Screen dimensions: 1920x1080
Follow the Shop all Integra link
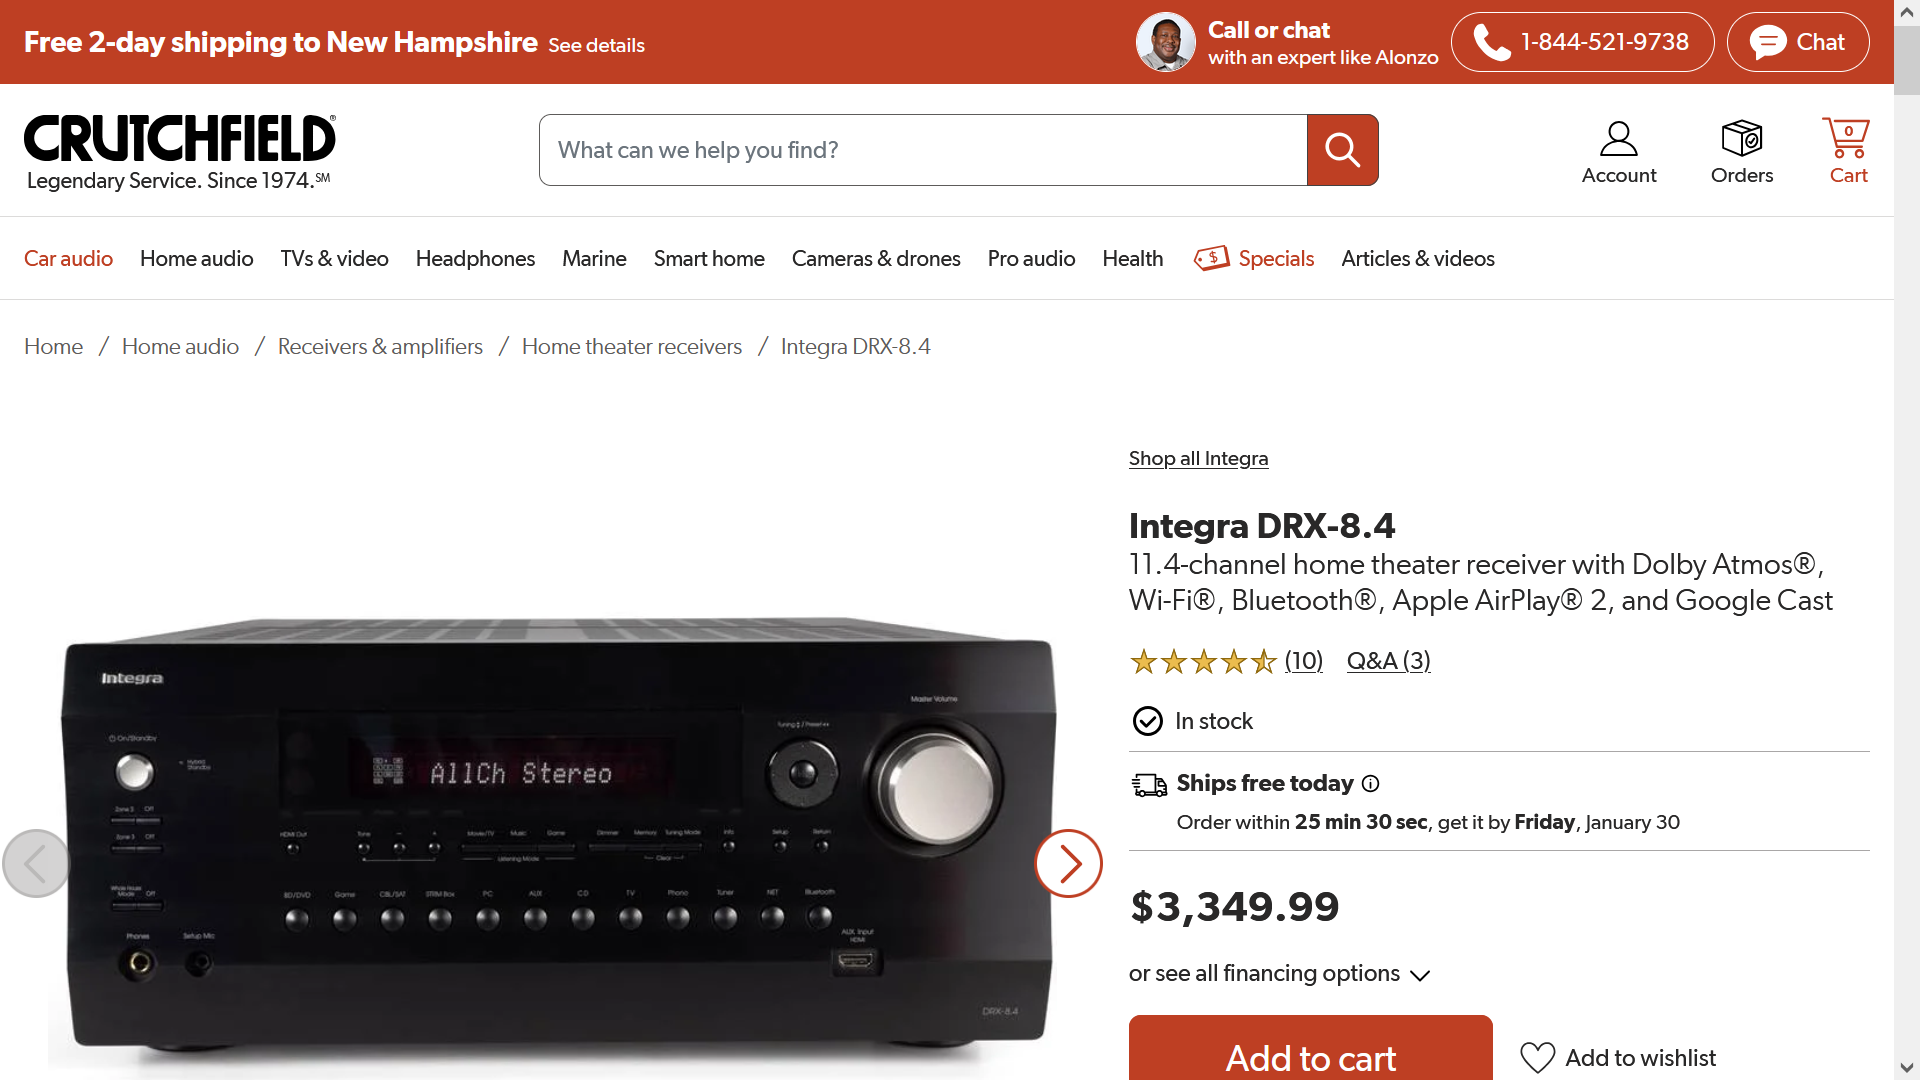pos(1198,458)
